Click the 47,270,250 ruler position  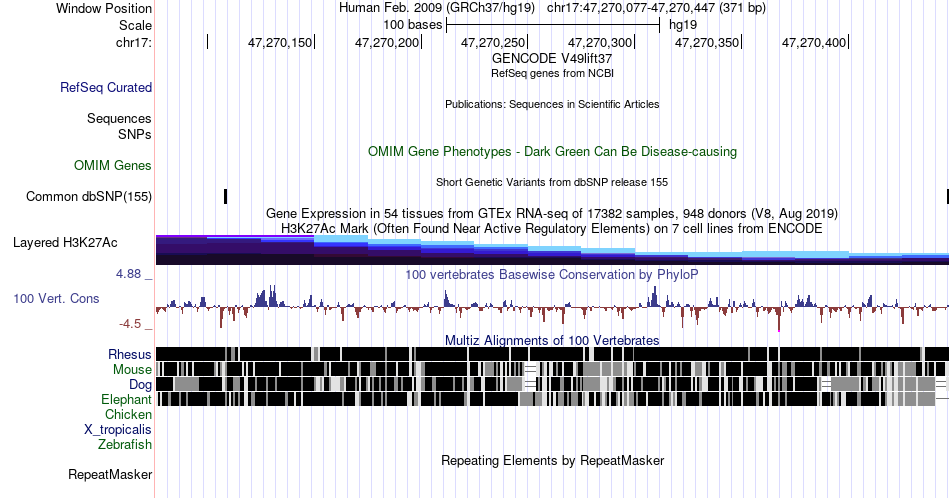(x=493, y=42)
